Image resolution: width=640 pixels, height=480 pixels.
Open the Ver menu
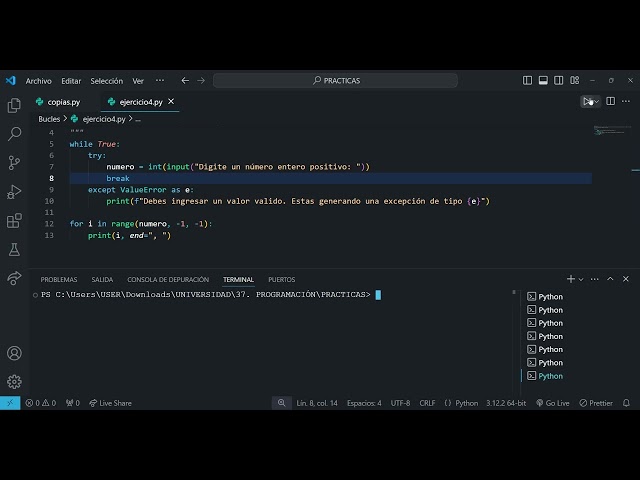(x=138, y=81)
